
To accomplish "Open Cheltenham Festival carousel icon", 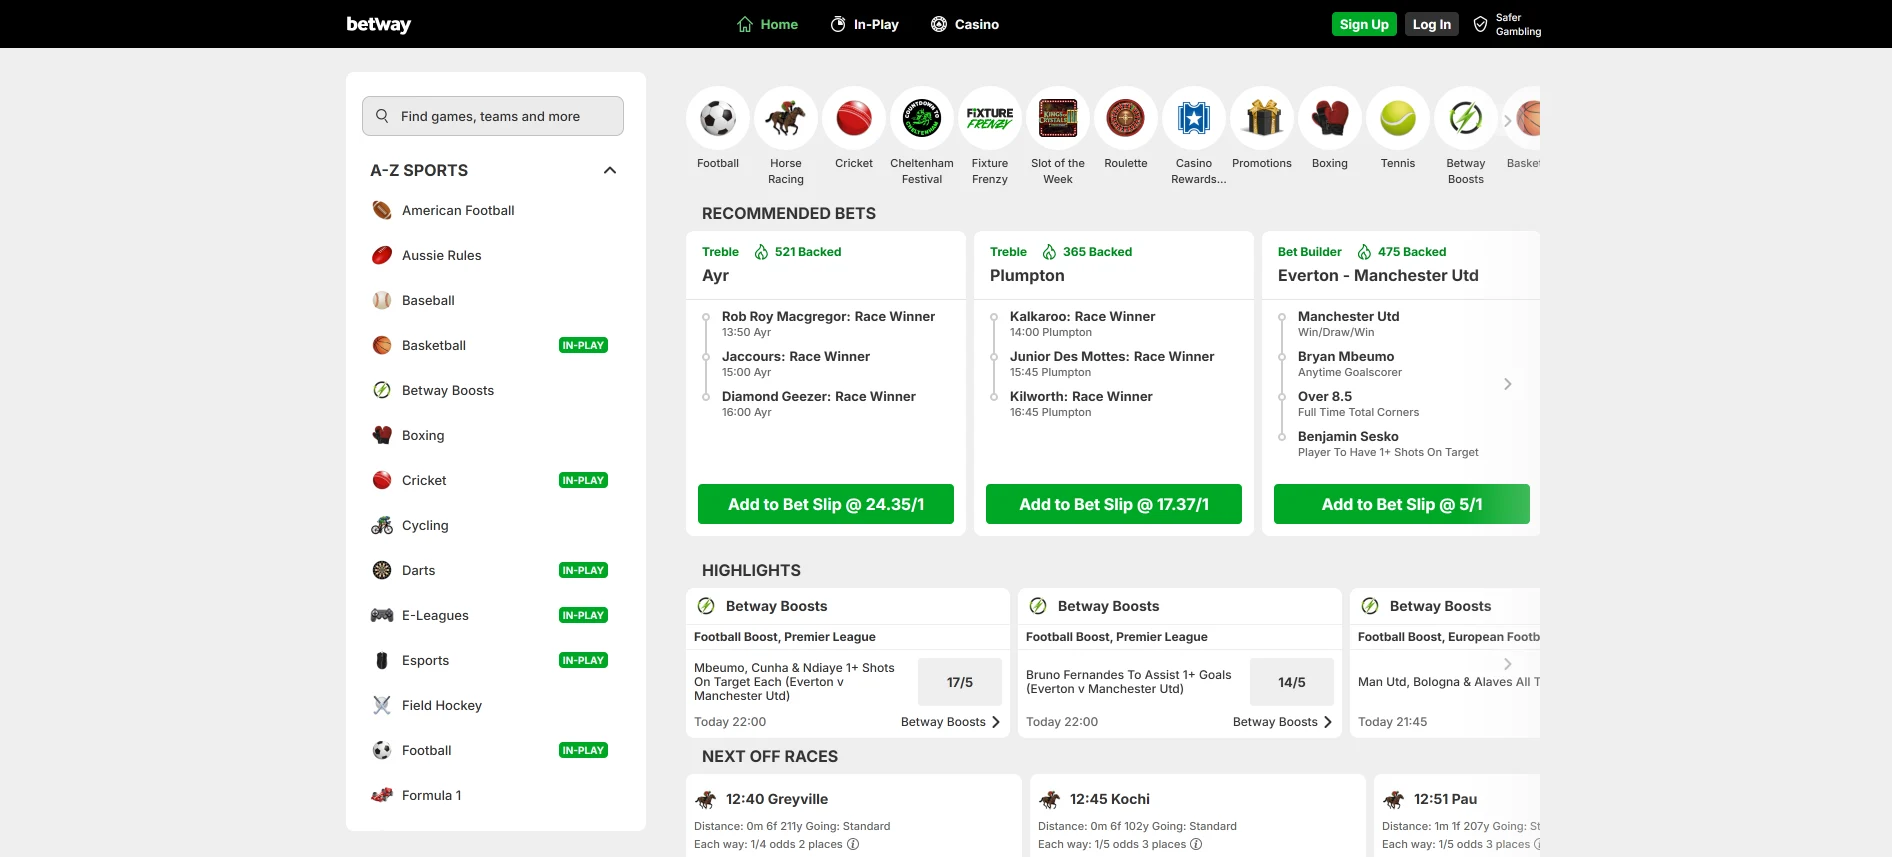I will click(x=922, y=119).
